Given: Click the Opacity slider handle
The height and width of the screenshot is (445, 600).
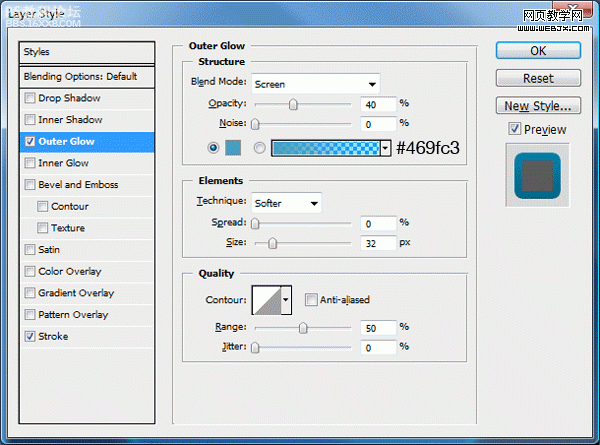Looking at the screenshot, I should [x=293, y=104].
